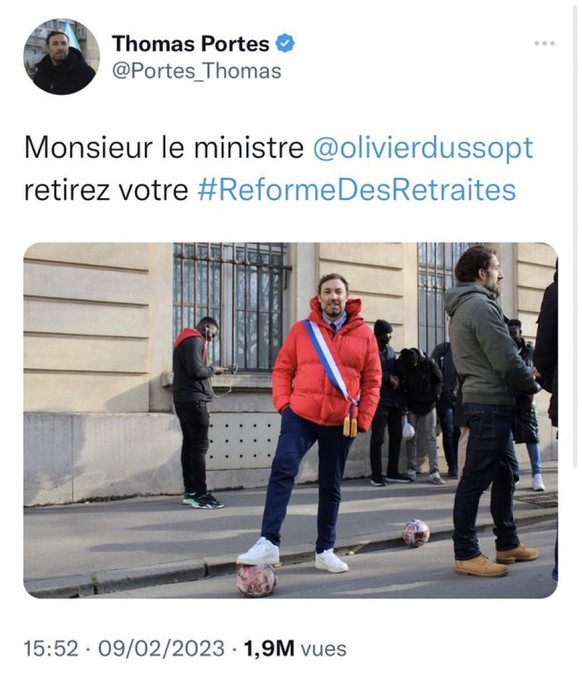Visit the @Portes_Thomas handle
Image resolution: width=582 pixels, height=674 pixels.
point(196,71)
